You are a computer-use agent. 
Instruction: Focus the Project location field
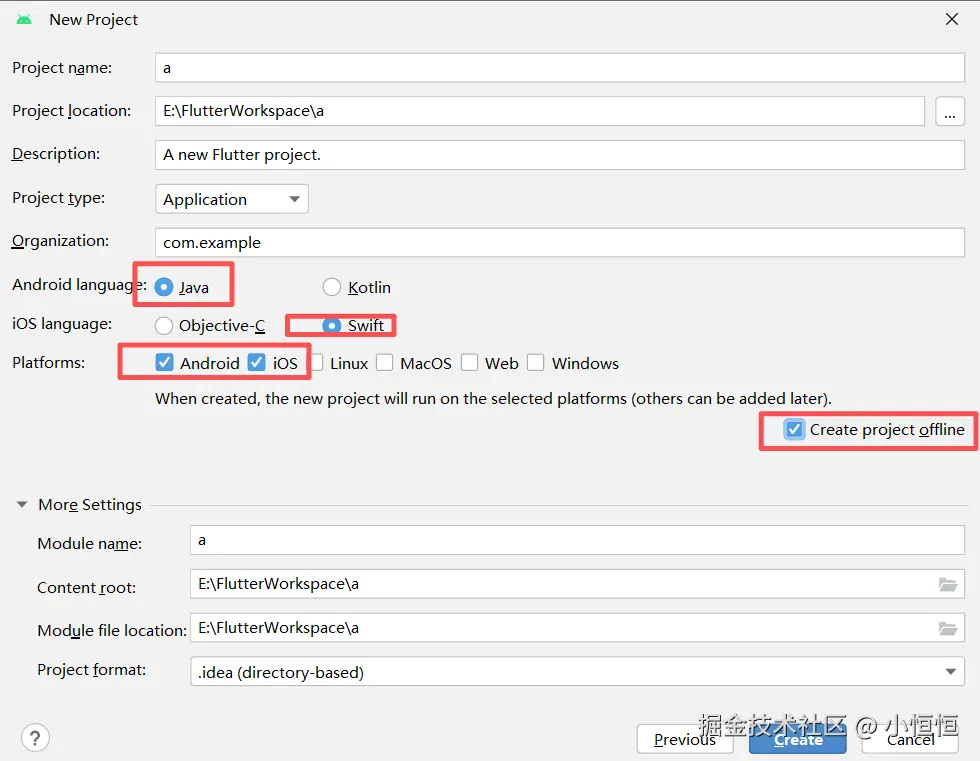540,111
